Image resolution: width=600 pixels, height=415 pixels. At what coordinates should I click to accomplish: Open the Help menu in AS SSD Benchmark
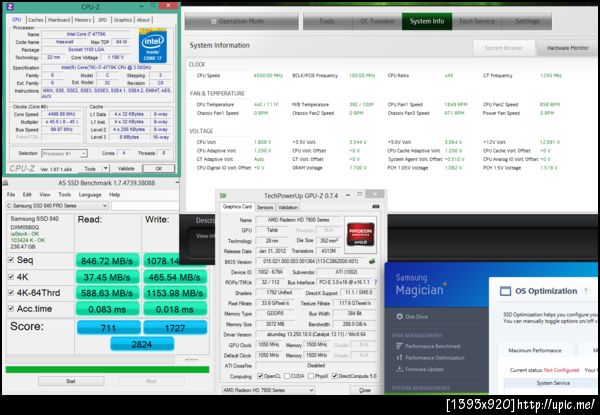click(115, 195)
